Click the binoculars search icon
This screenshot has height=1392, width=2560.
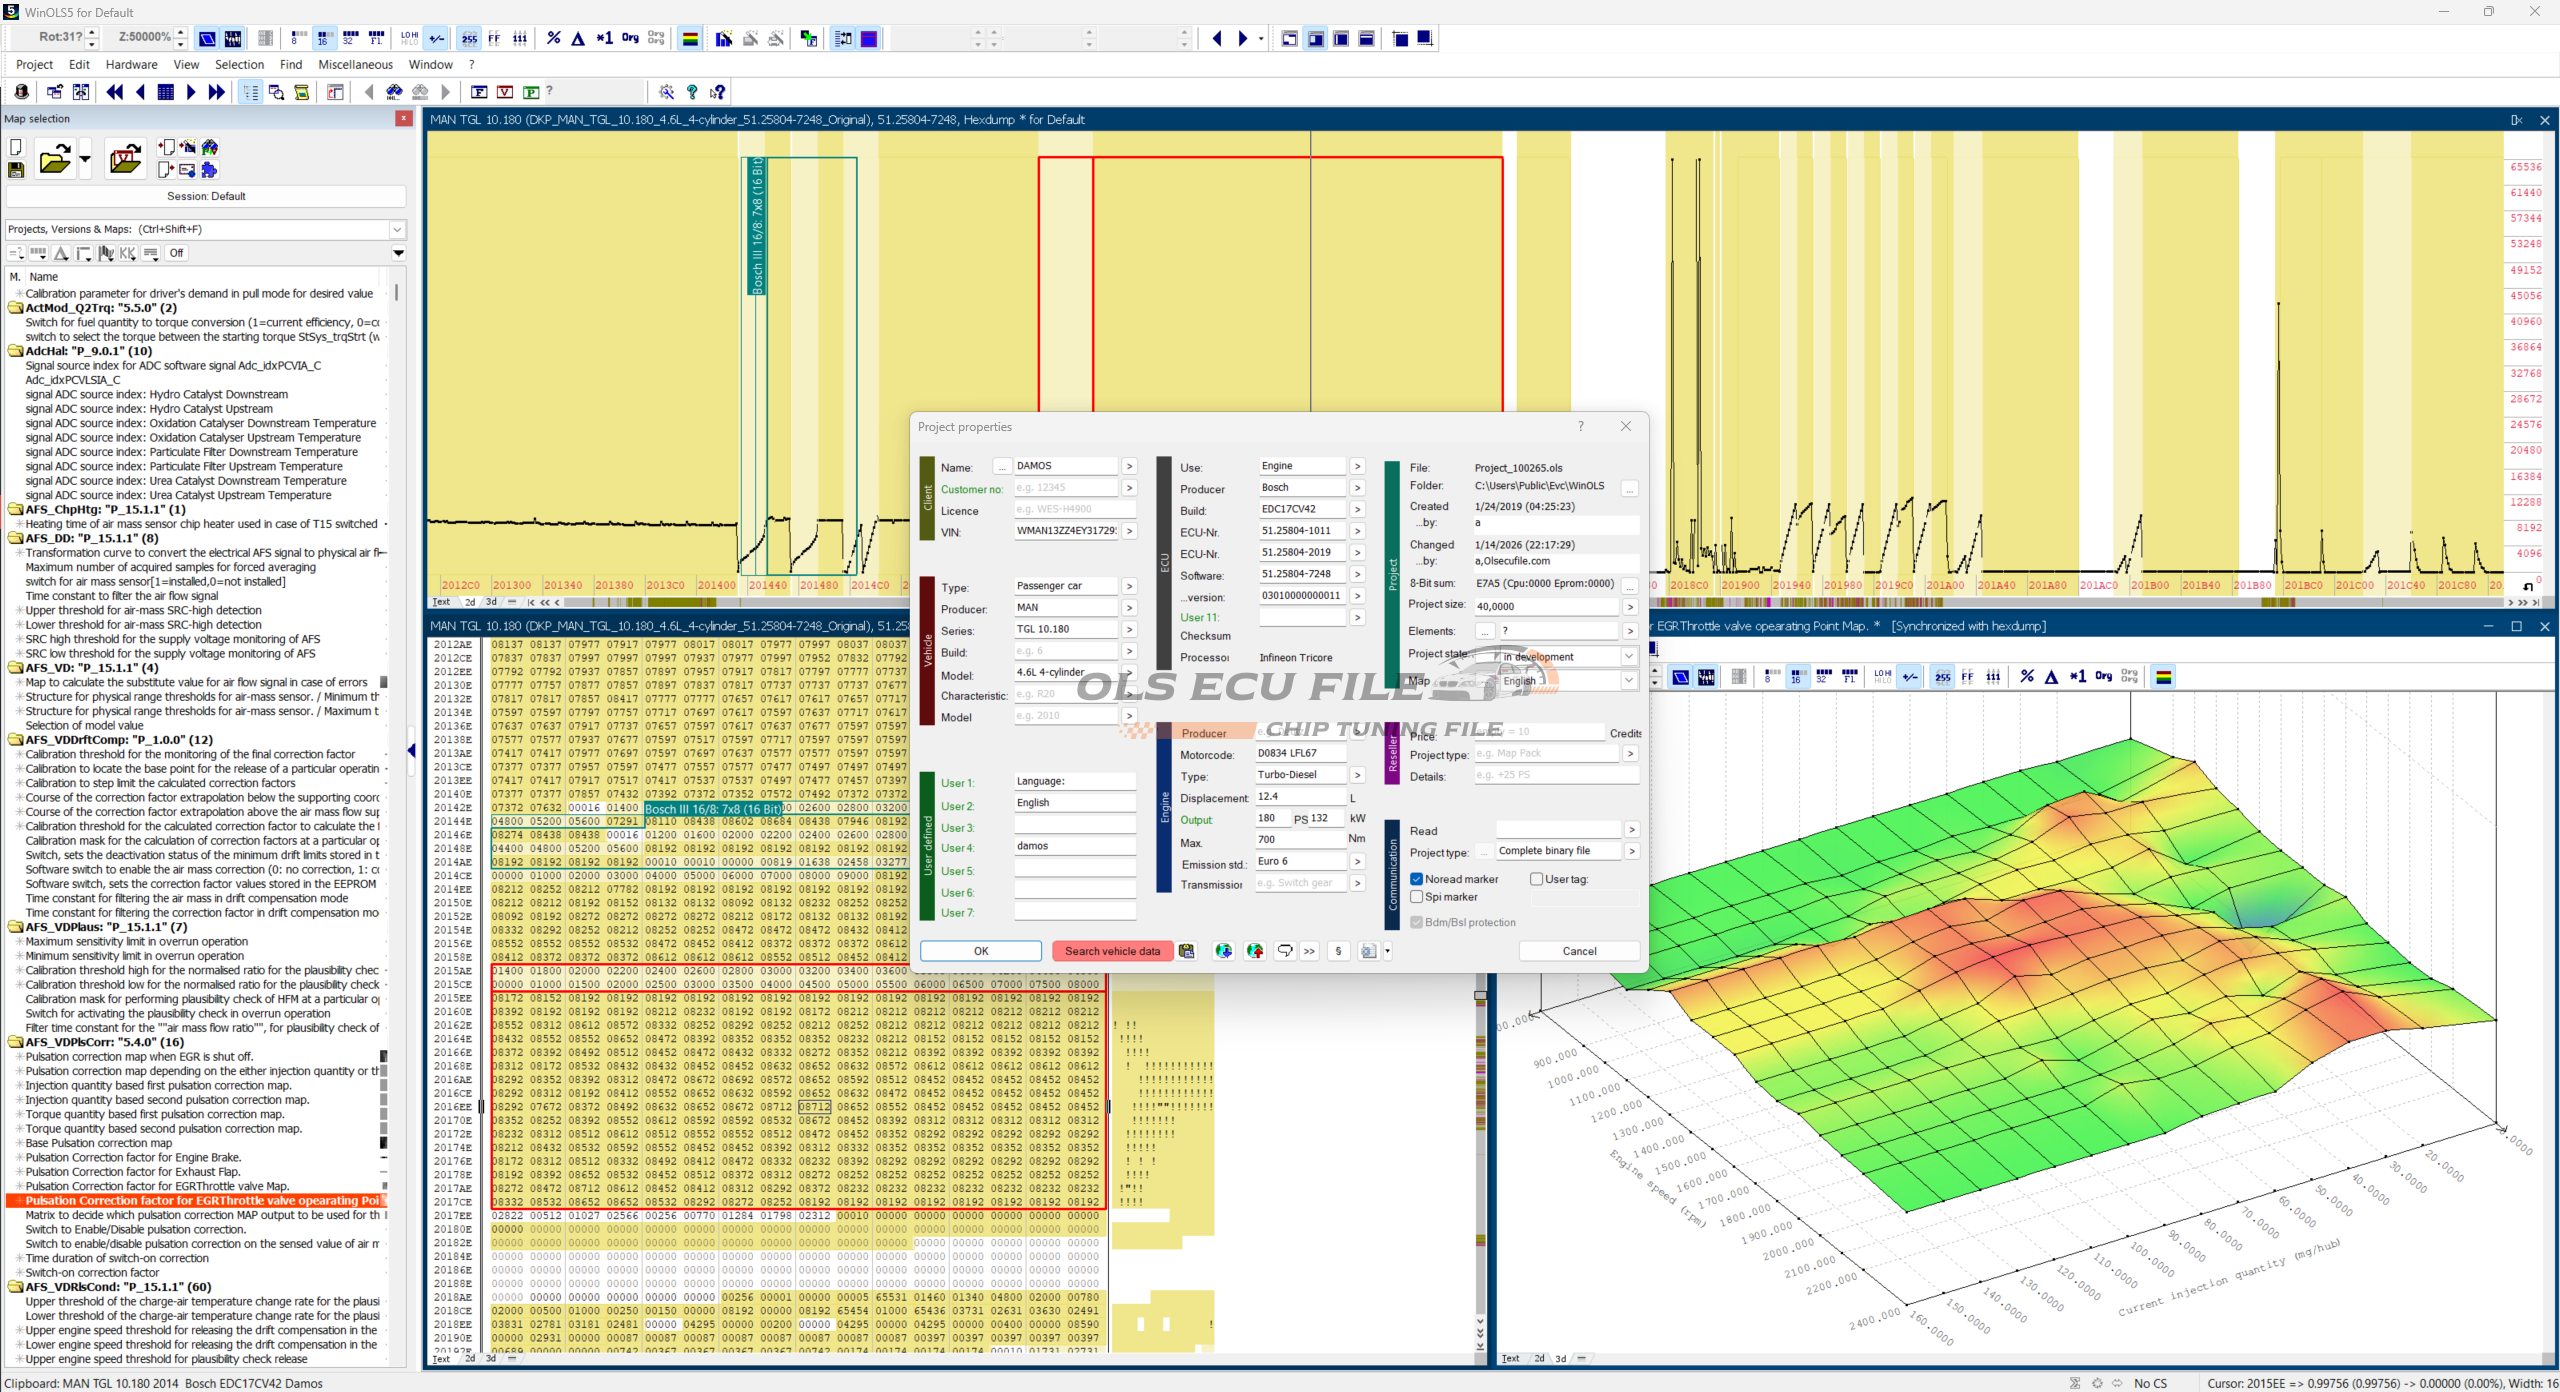394,92
